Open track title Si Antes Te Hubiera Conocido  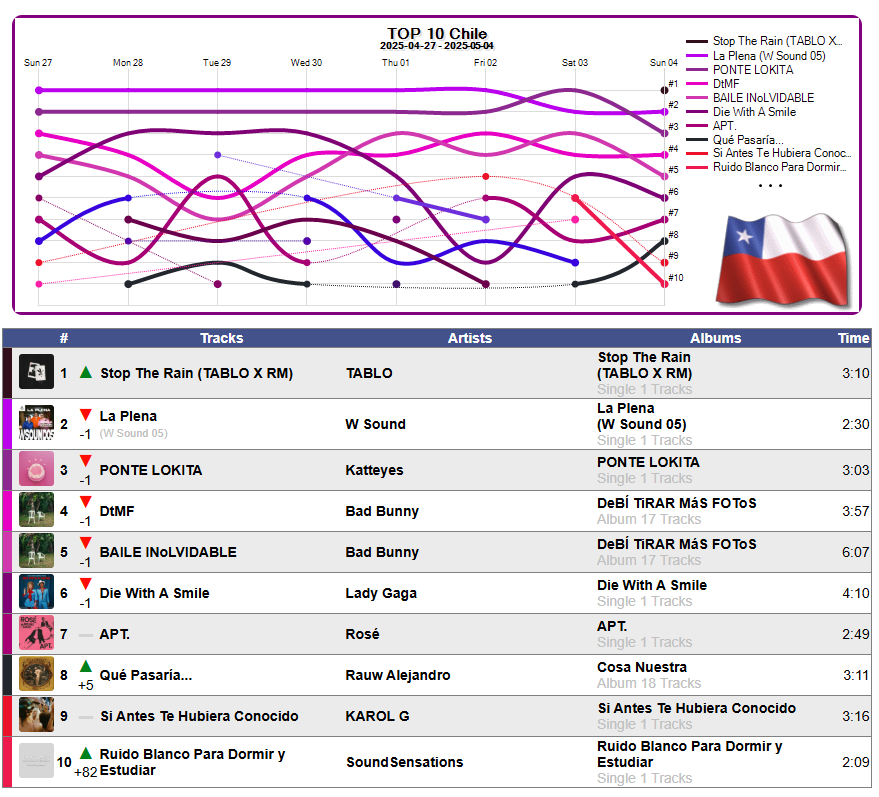point(199,716)
